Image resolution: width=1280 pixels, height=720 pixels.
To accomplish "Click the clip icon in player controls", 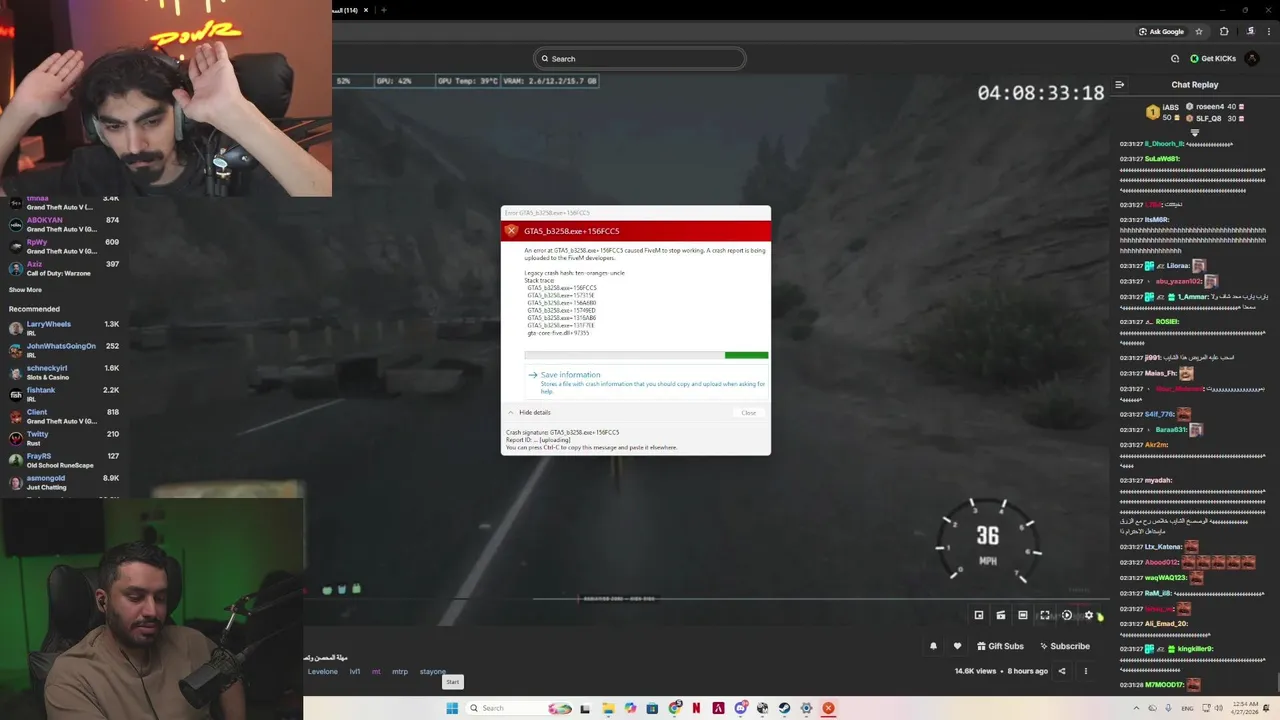I will pos(1001,615).
